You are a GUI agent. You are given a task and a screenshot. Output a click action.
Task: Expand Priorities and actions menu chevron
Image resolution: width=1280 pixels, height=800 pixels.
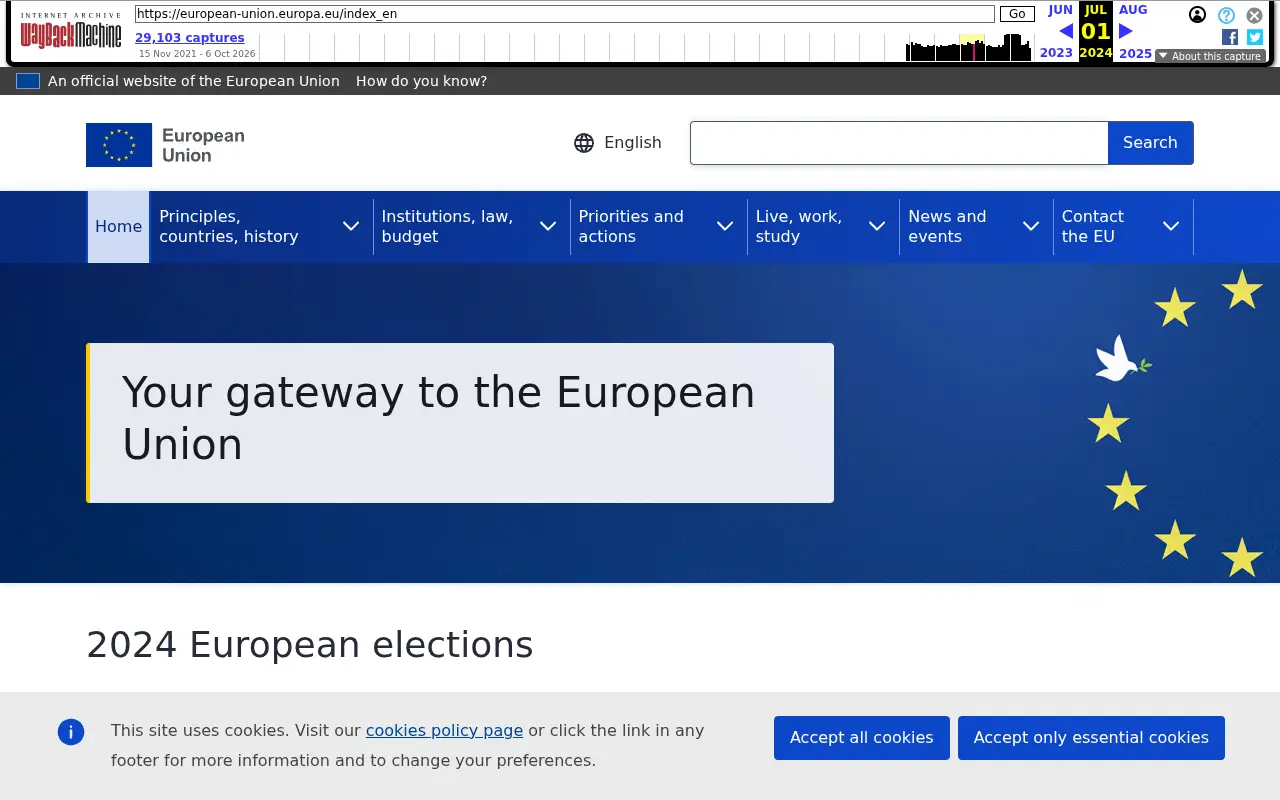click(725, 226)
